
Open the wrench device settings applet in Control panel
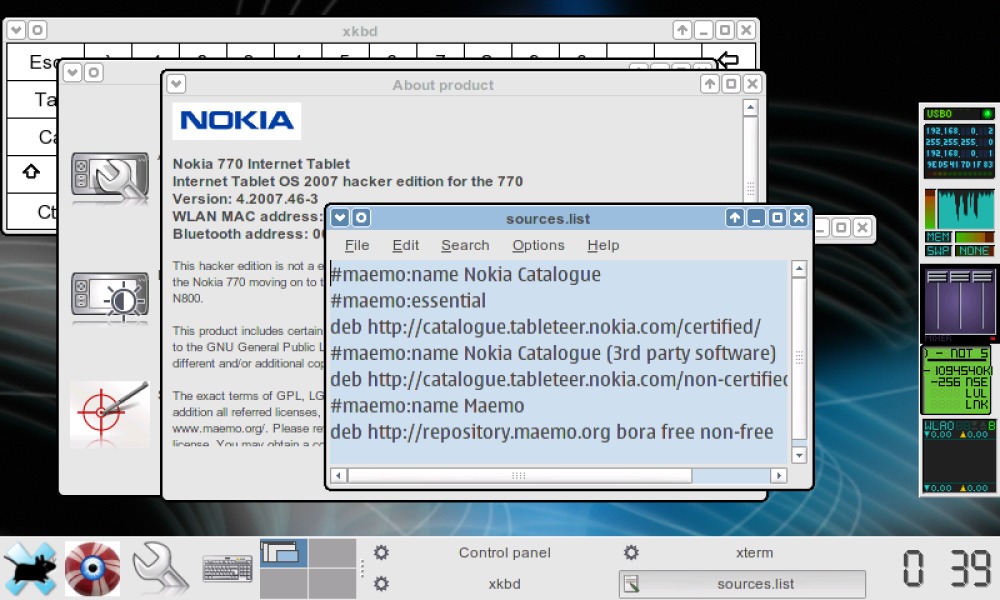click(x=110, y=178)
